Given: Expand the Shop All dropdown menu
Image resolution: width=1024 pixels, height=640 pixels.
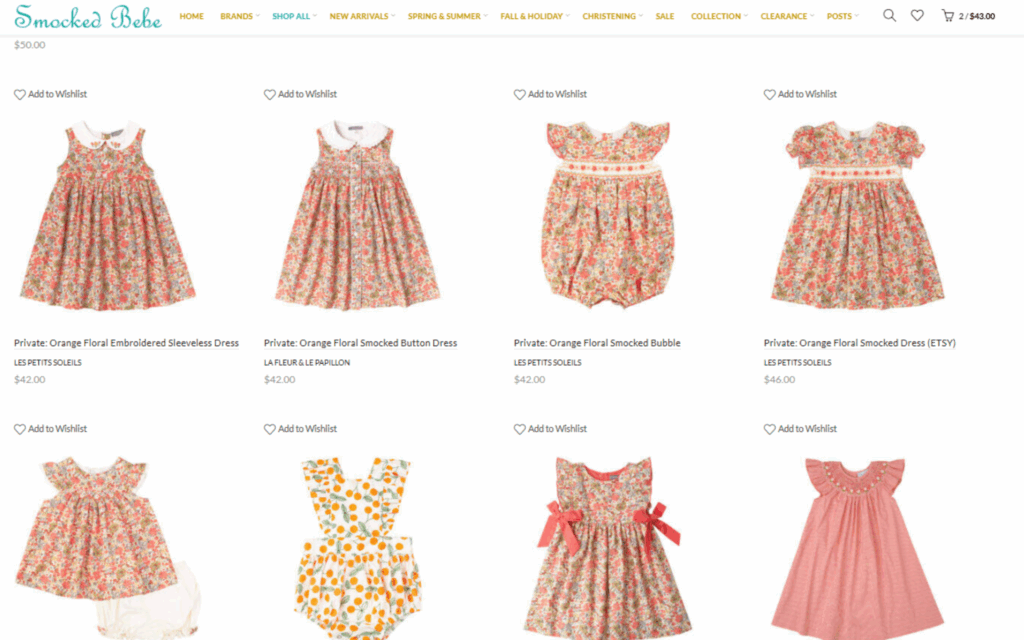Looking at the screenshot, I should pos(294,16).
